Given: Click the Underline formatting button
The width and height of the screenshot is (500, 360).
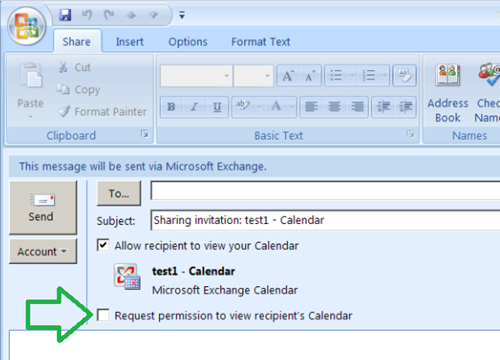Looking at the screenshot, I should [217, 107].
